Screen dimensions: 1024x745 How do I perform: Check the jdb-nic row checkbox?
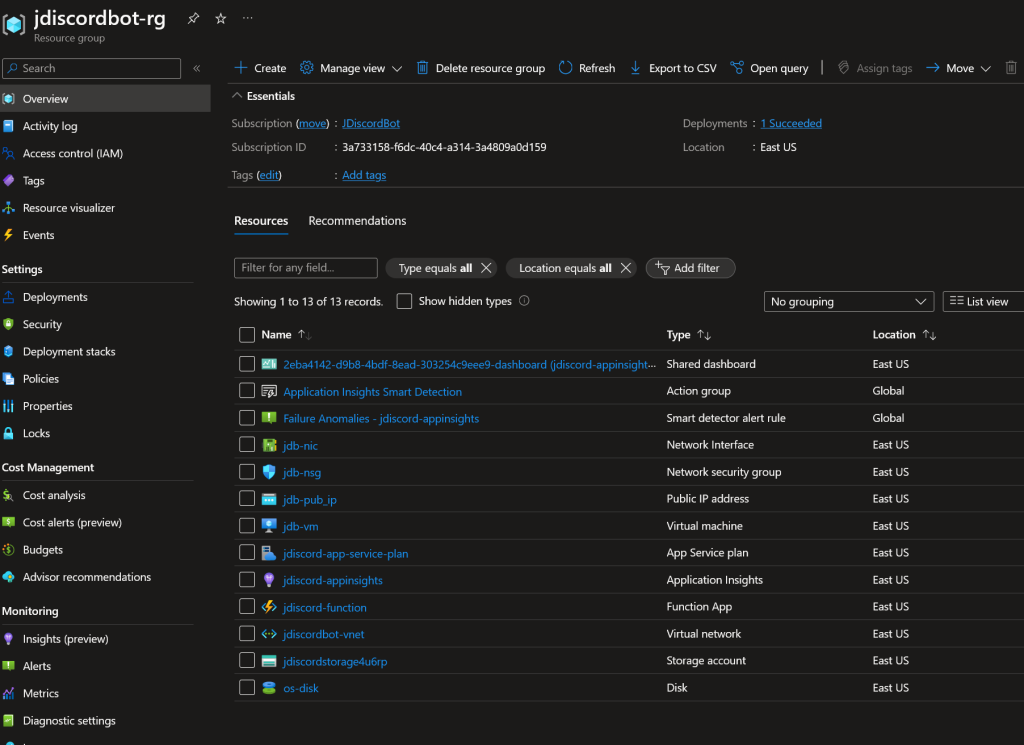tap(247, 445)
